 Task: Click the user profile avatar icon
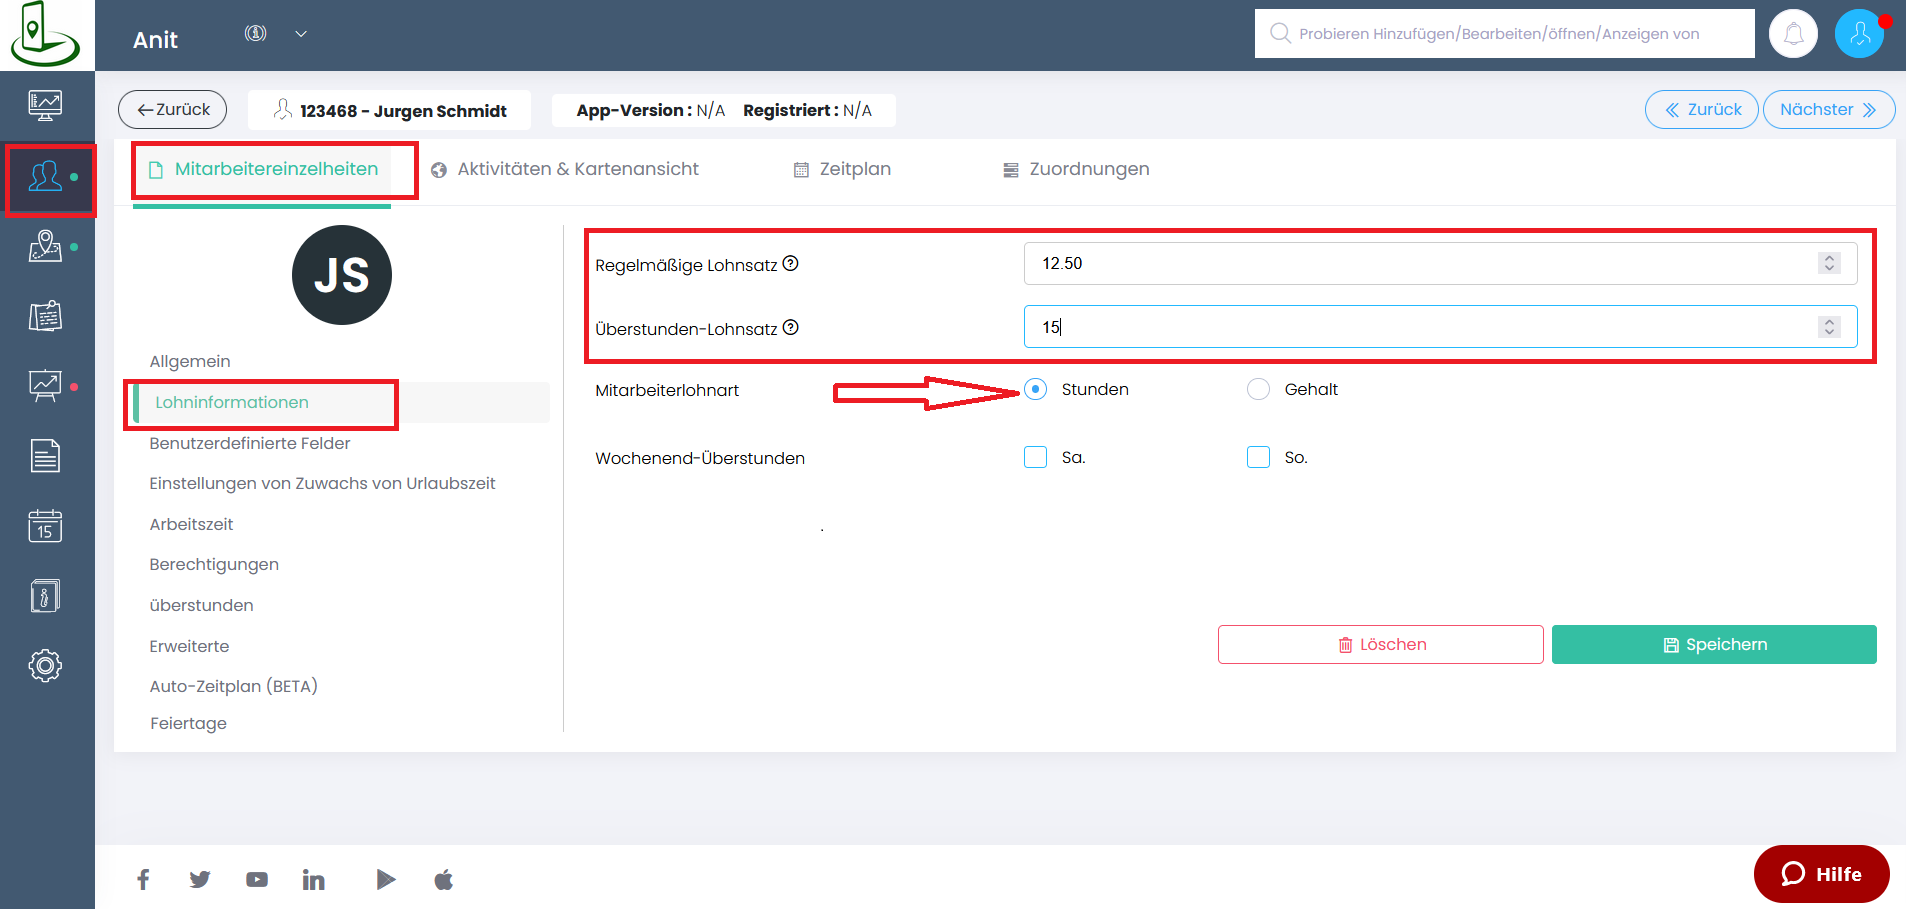[1859, 34]
